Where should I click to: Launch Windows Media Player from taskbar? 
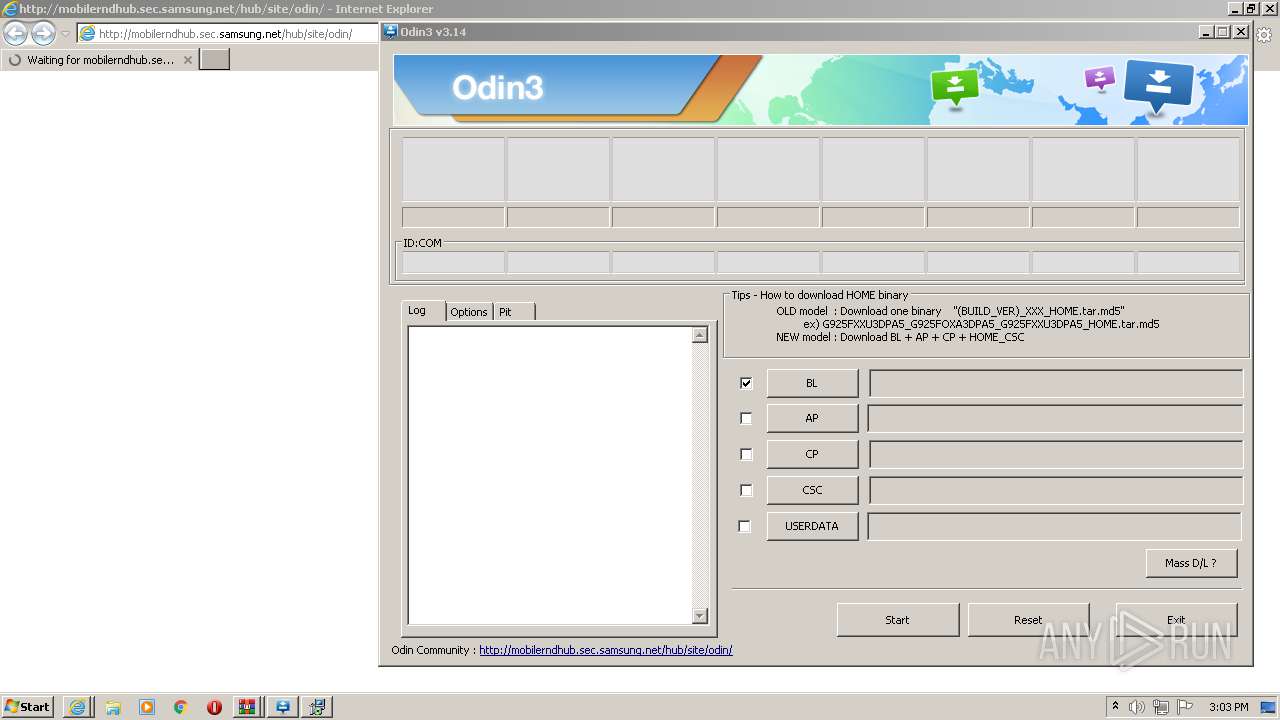tap(147, 707)
